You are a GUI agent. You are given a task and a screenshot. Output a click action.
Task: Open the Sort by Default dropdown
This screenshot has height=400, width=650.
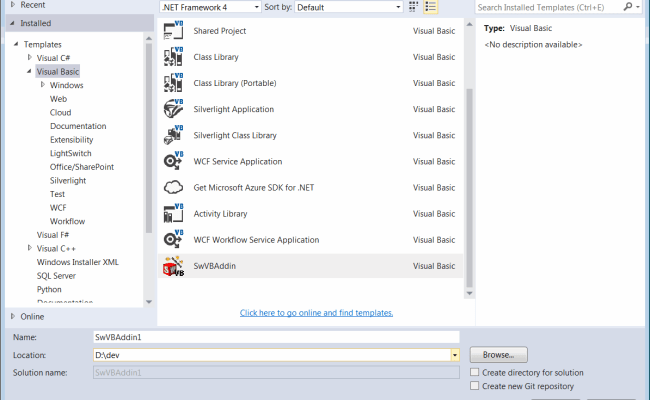pyautogui.click(x=349, y=7)
